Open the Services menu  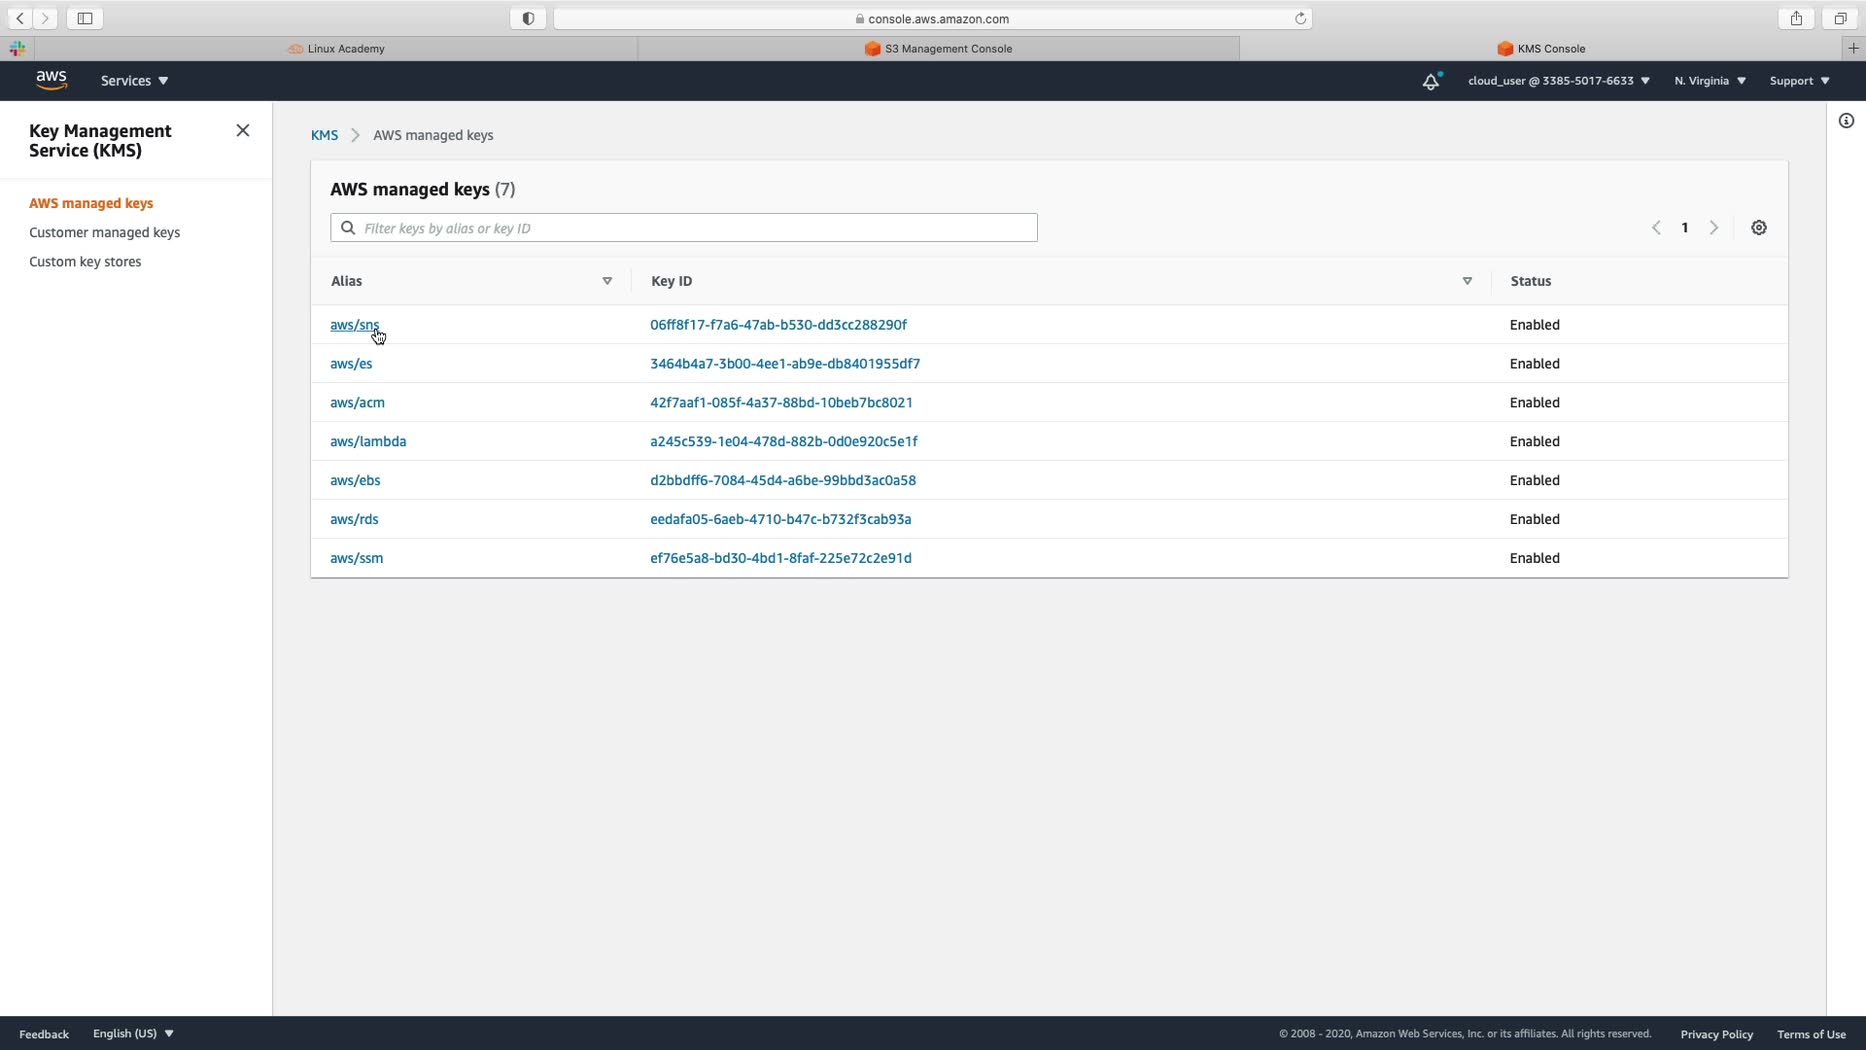click(134, 81)
